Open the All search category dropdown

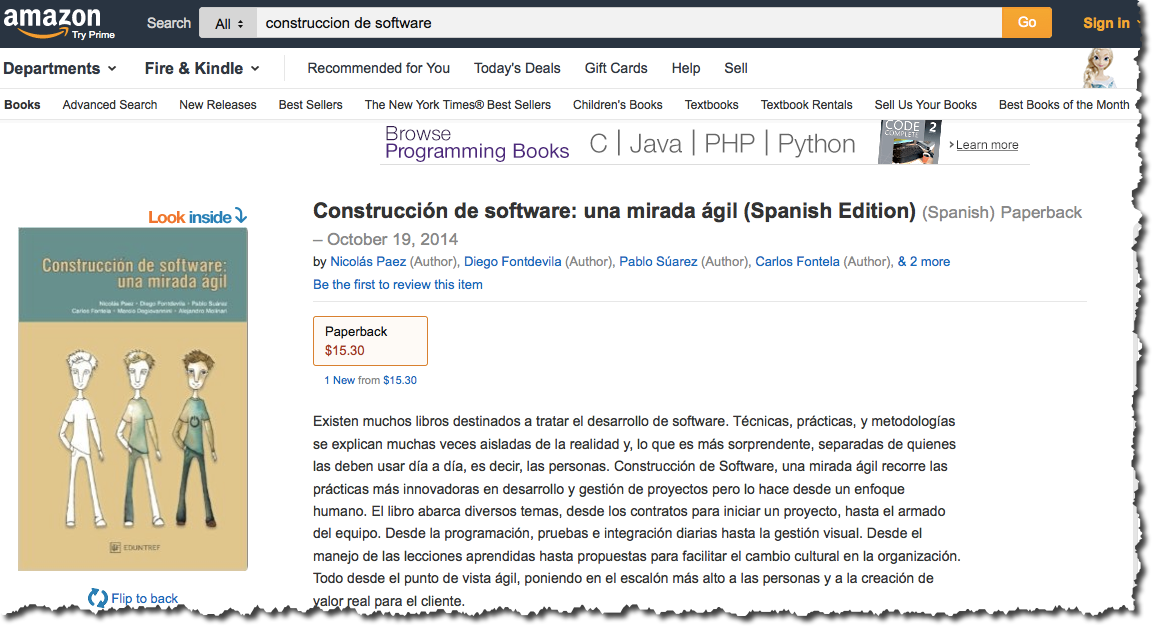(x=229, y=23)
